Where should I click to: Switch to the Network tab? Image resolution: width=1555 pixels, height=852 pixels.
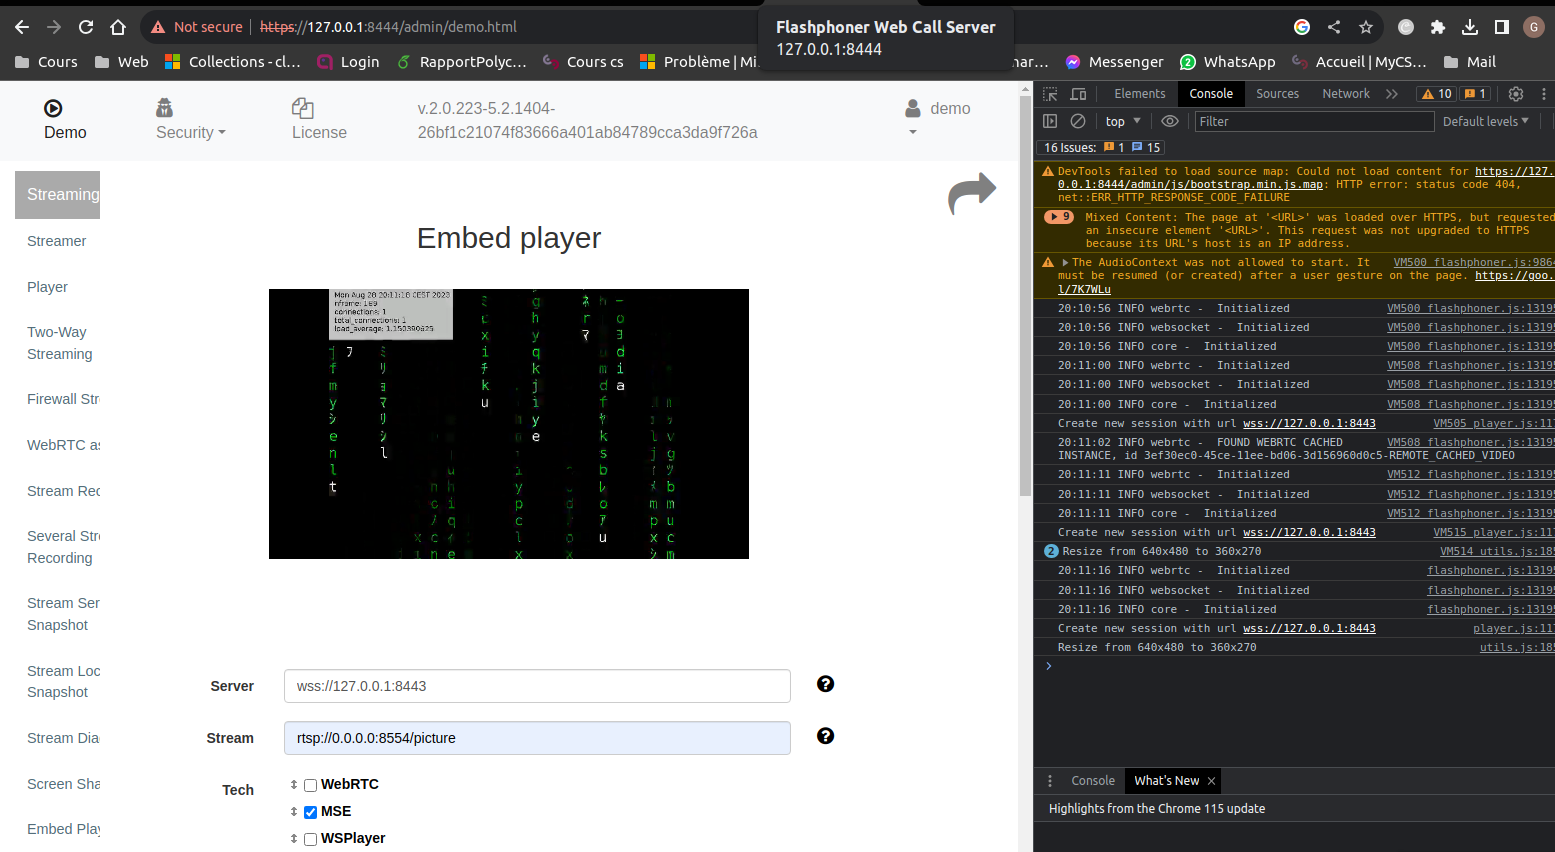point(1346,94)
